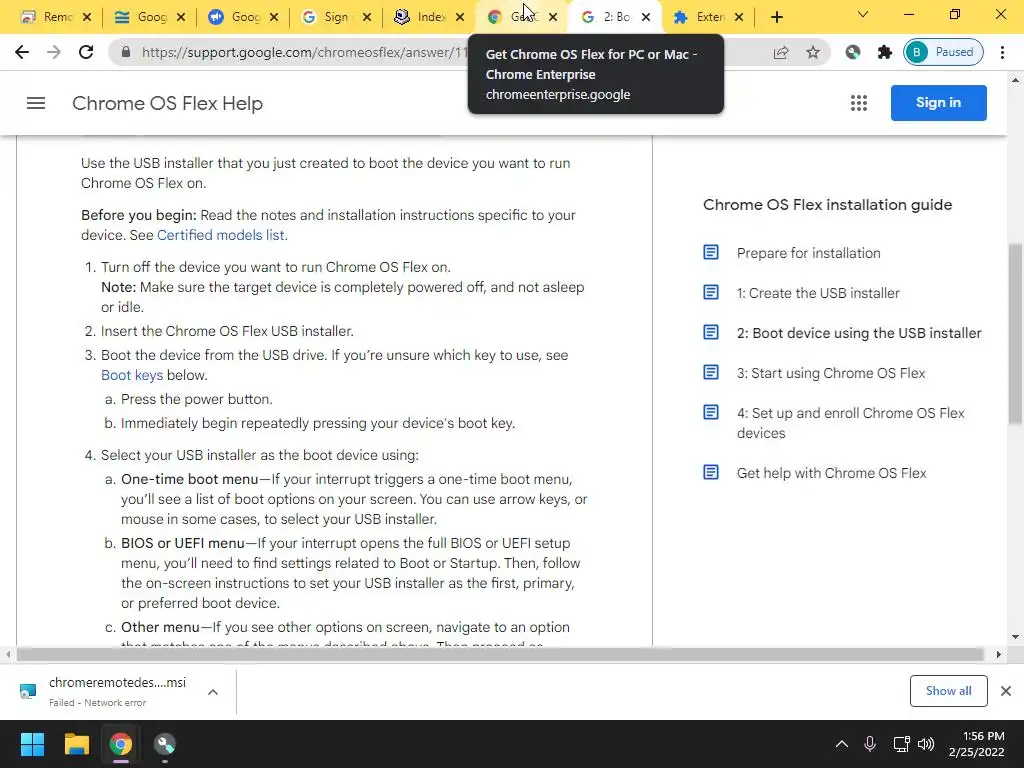Click the Paused profile button
Image resolution: width=1024 pixels, height=768 pixels.
tap(943, 52)
